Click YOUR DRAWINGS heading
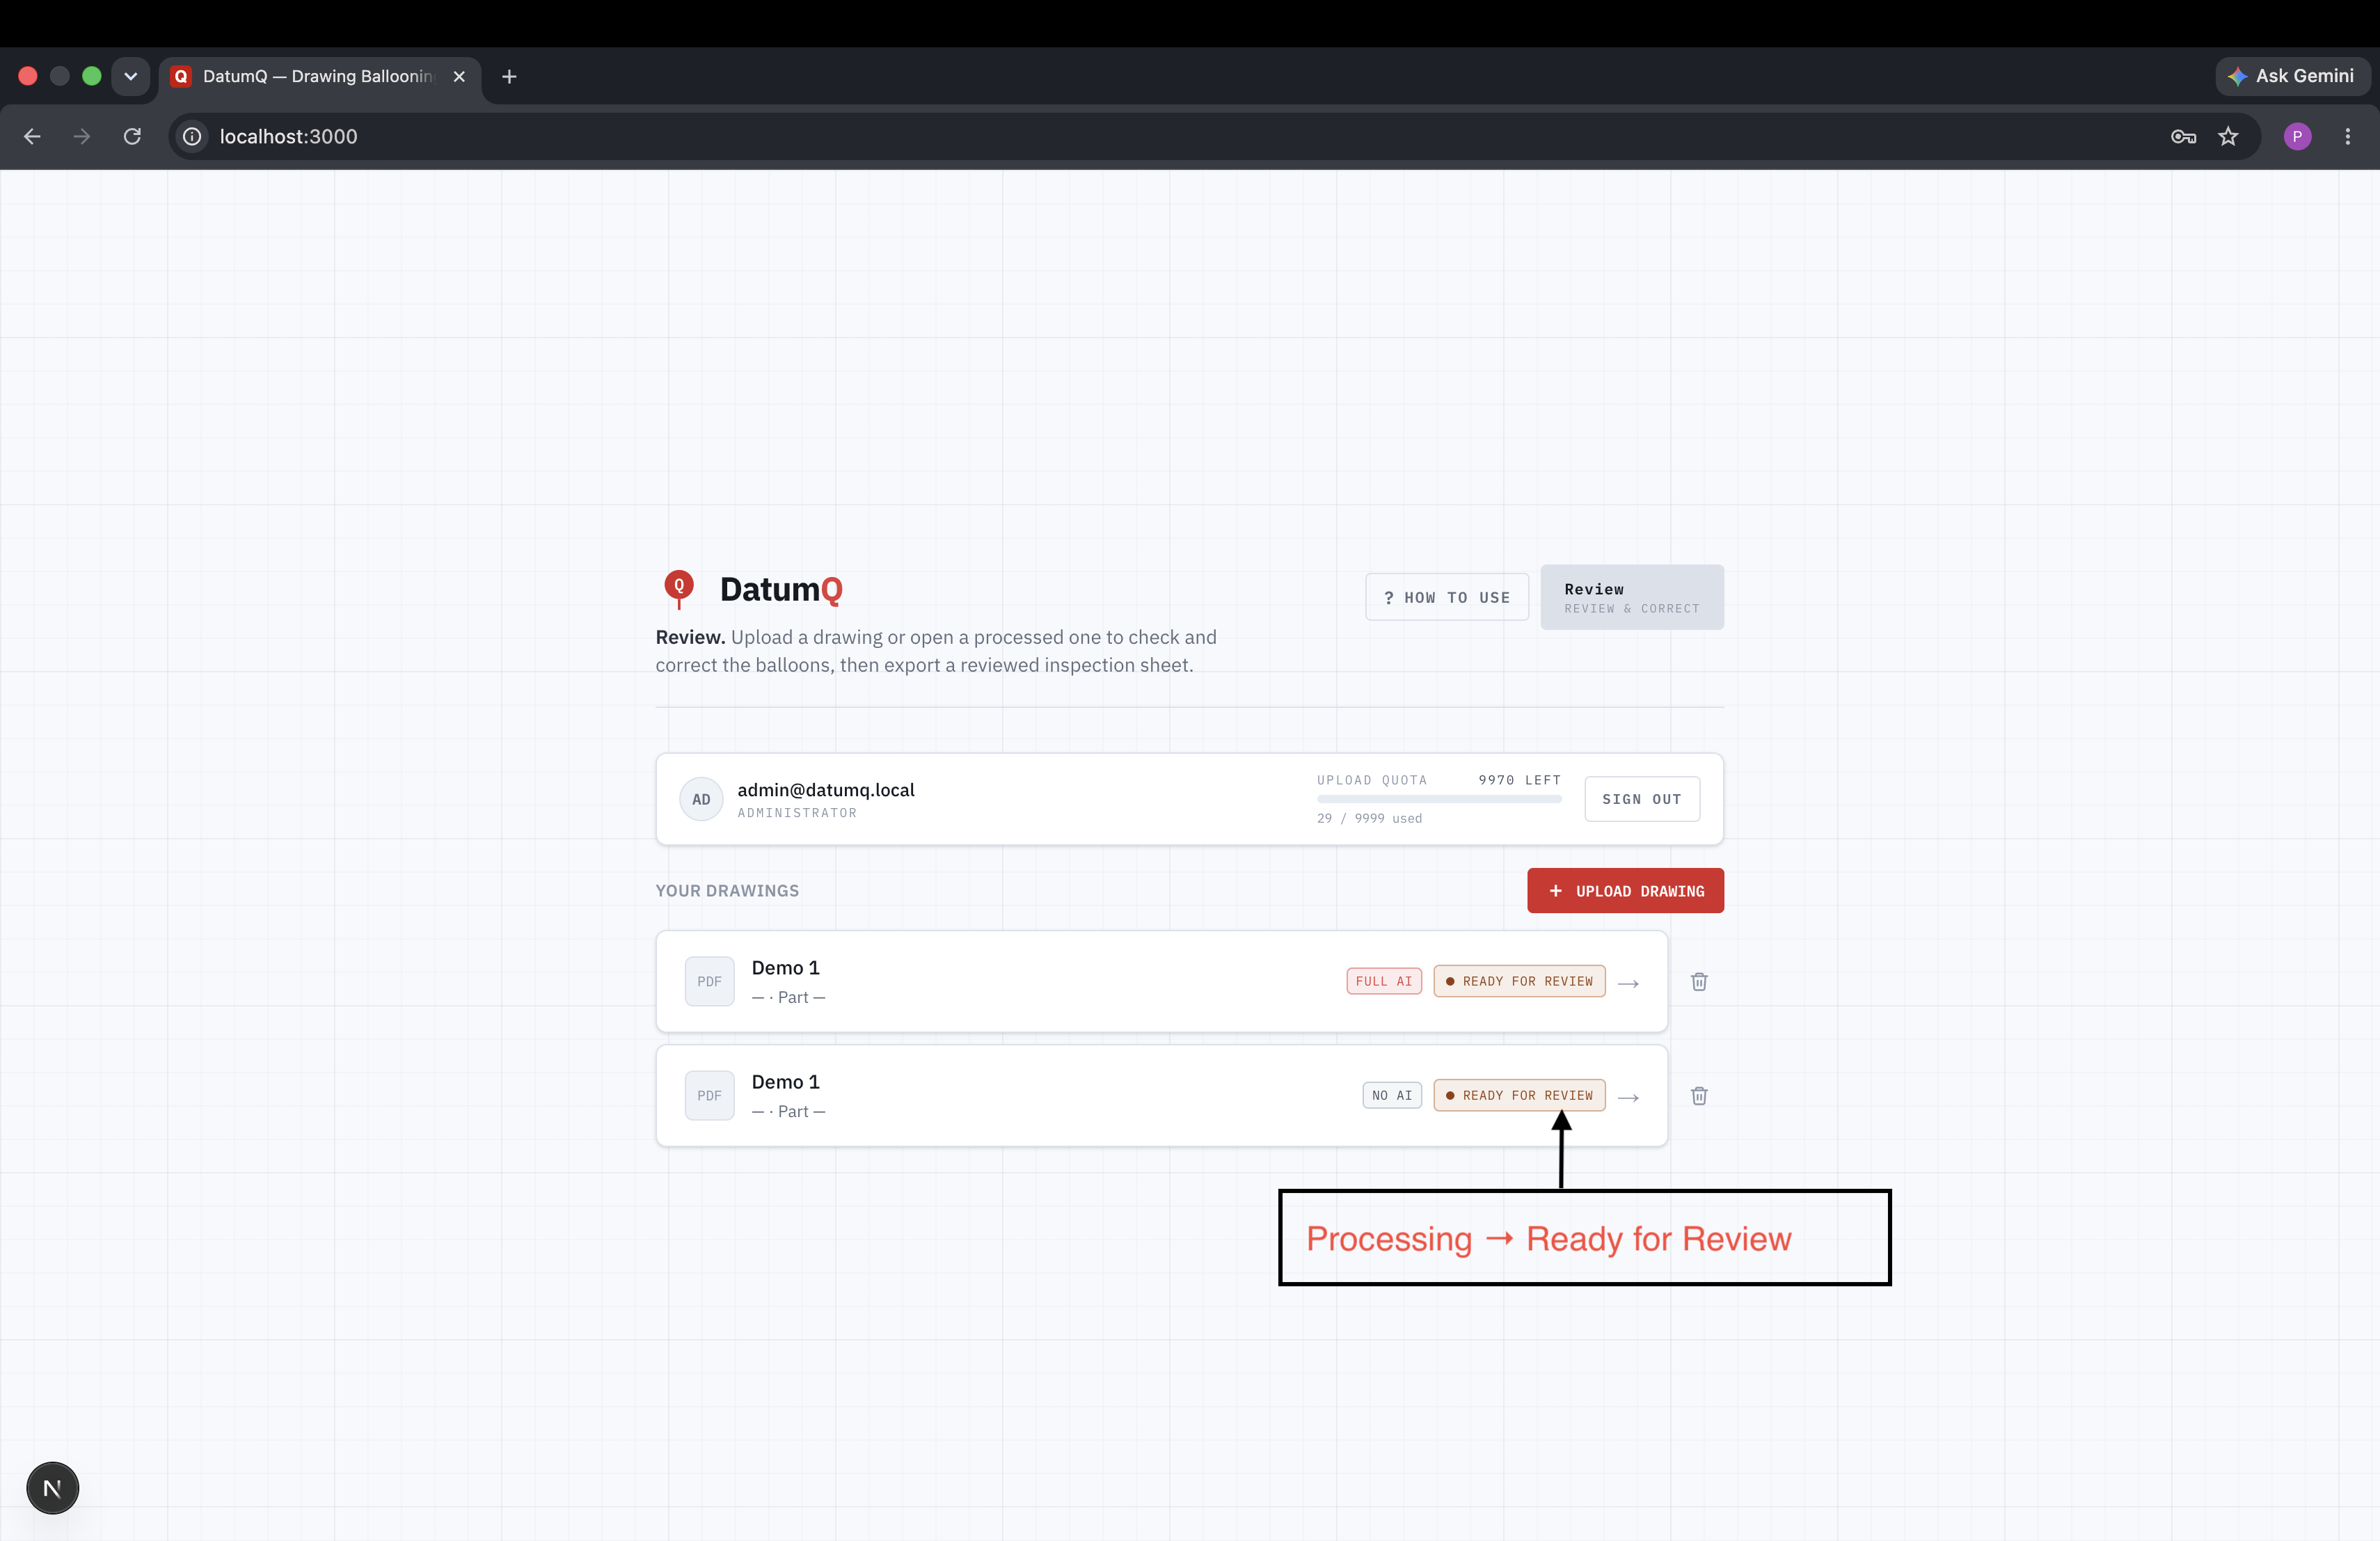This screenshot has width=2380, height=1541. pos(727,890)
